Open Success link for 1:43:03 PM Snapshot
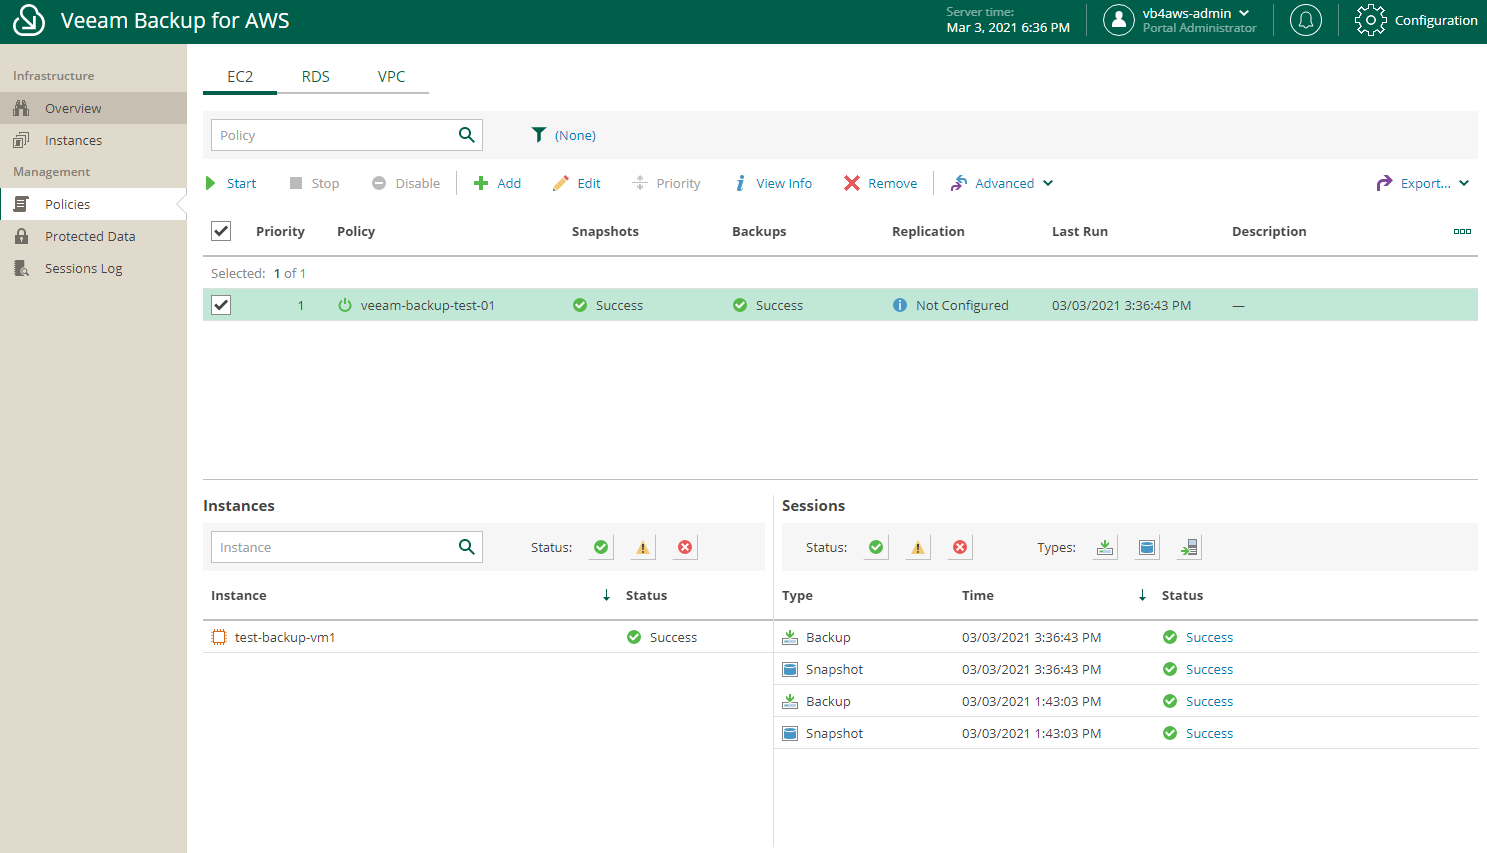The height and width of the screenshot is (853, 1487). point(1209,733)
